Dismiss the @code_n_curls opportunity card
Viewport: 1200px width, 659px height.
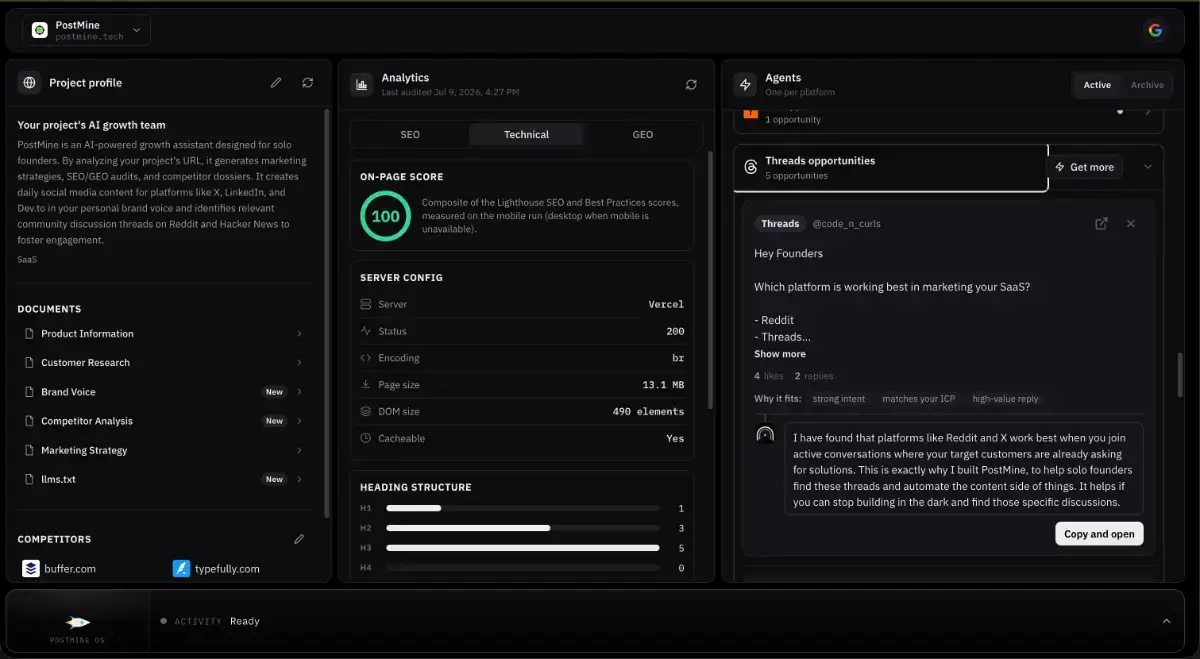click(x=1131, y=224)
